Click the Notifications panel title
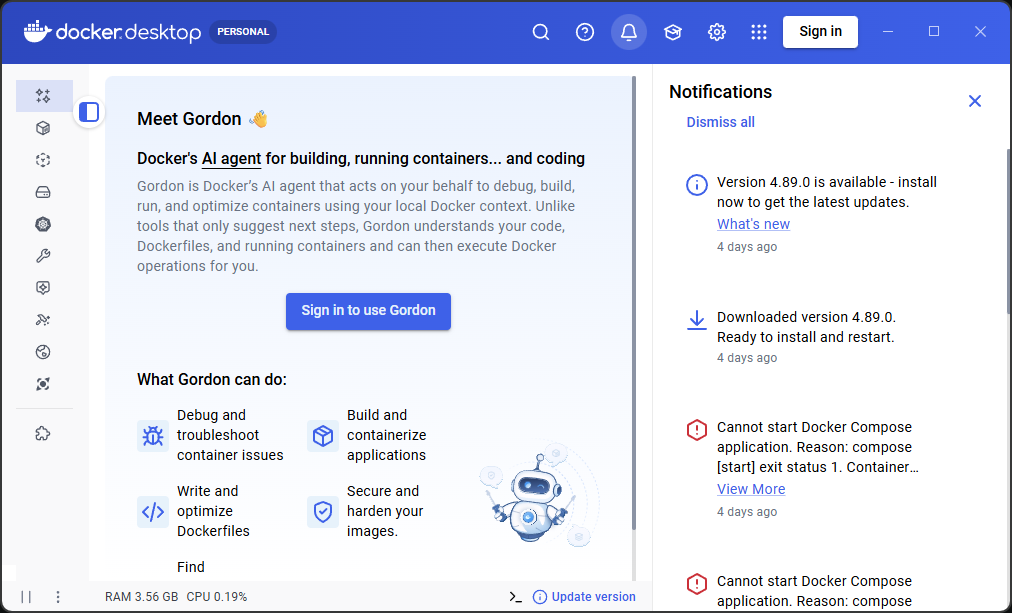This screenshot has width=1012, height=613. [720, 92]
